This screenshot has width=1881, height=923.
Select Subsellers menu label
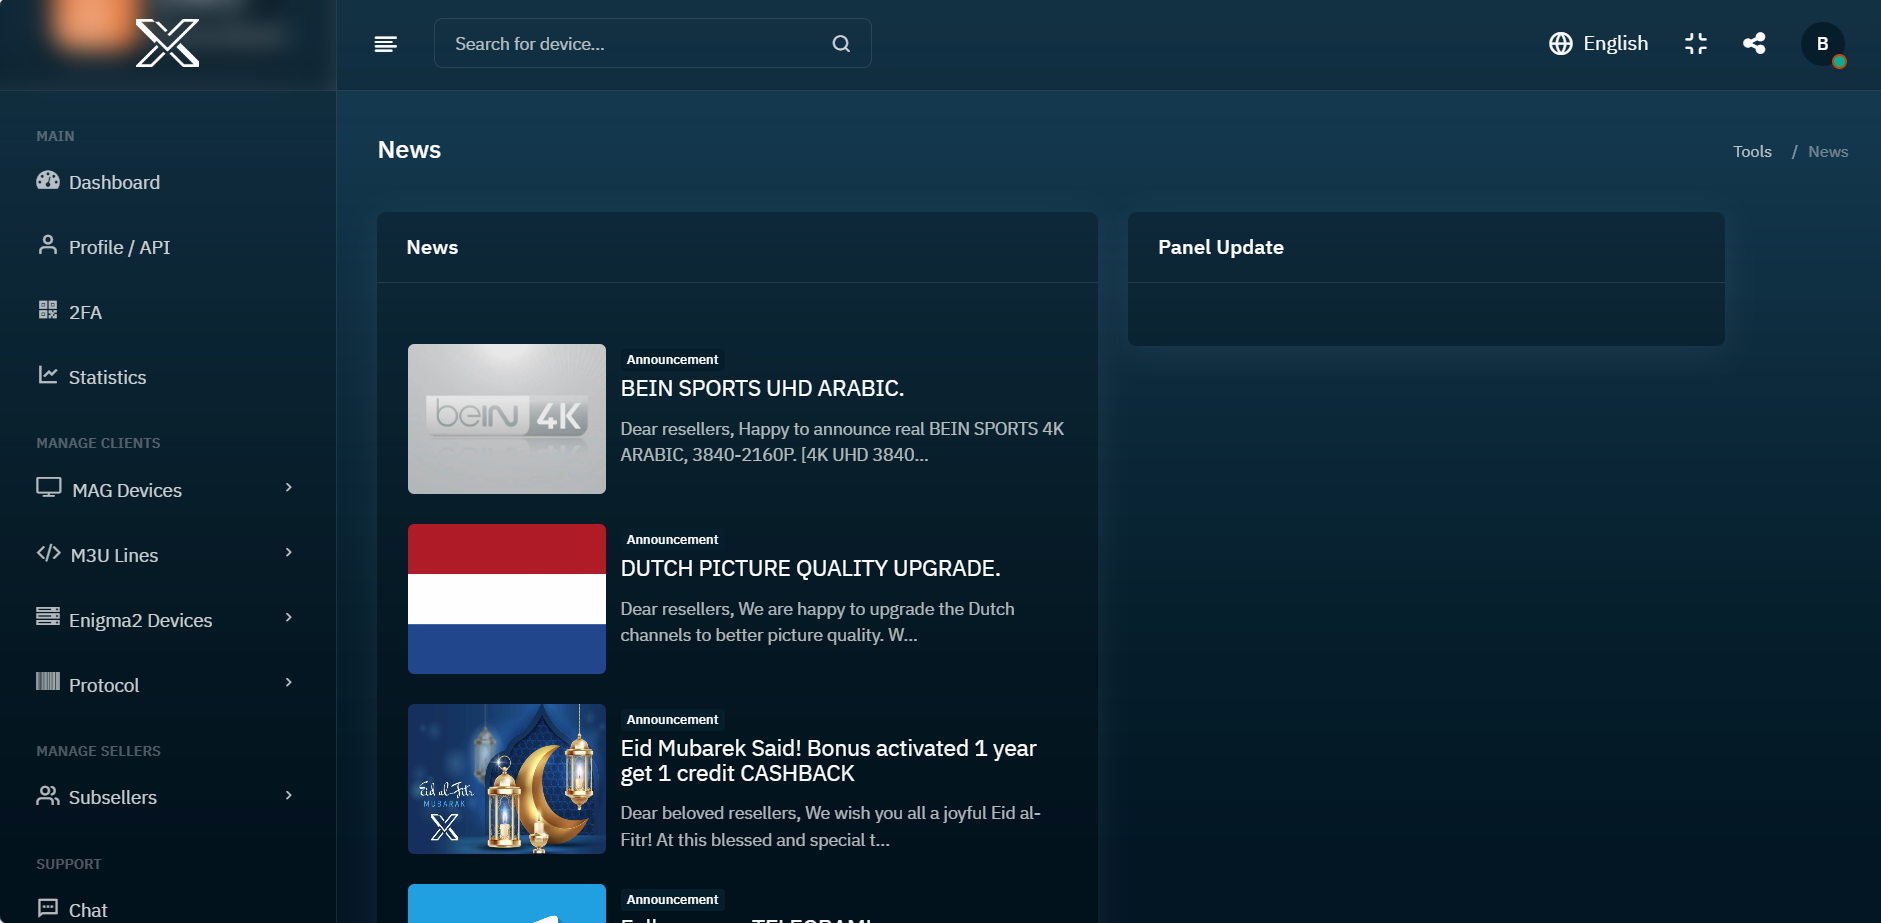tap(113, 797)
